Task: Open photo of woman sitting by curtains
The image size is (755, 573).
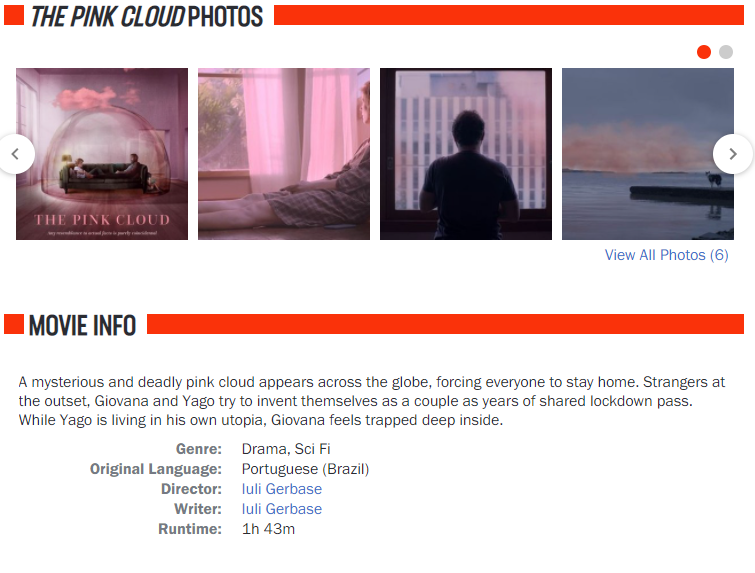Action: click(284, 154)
